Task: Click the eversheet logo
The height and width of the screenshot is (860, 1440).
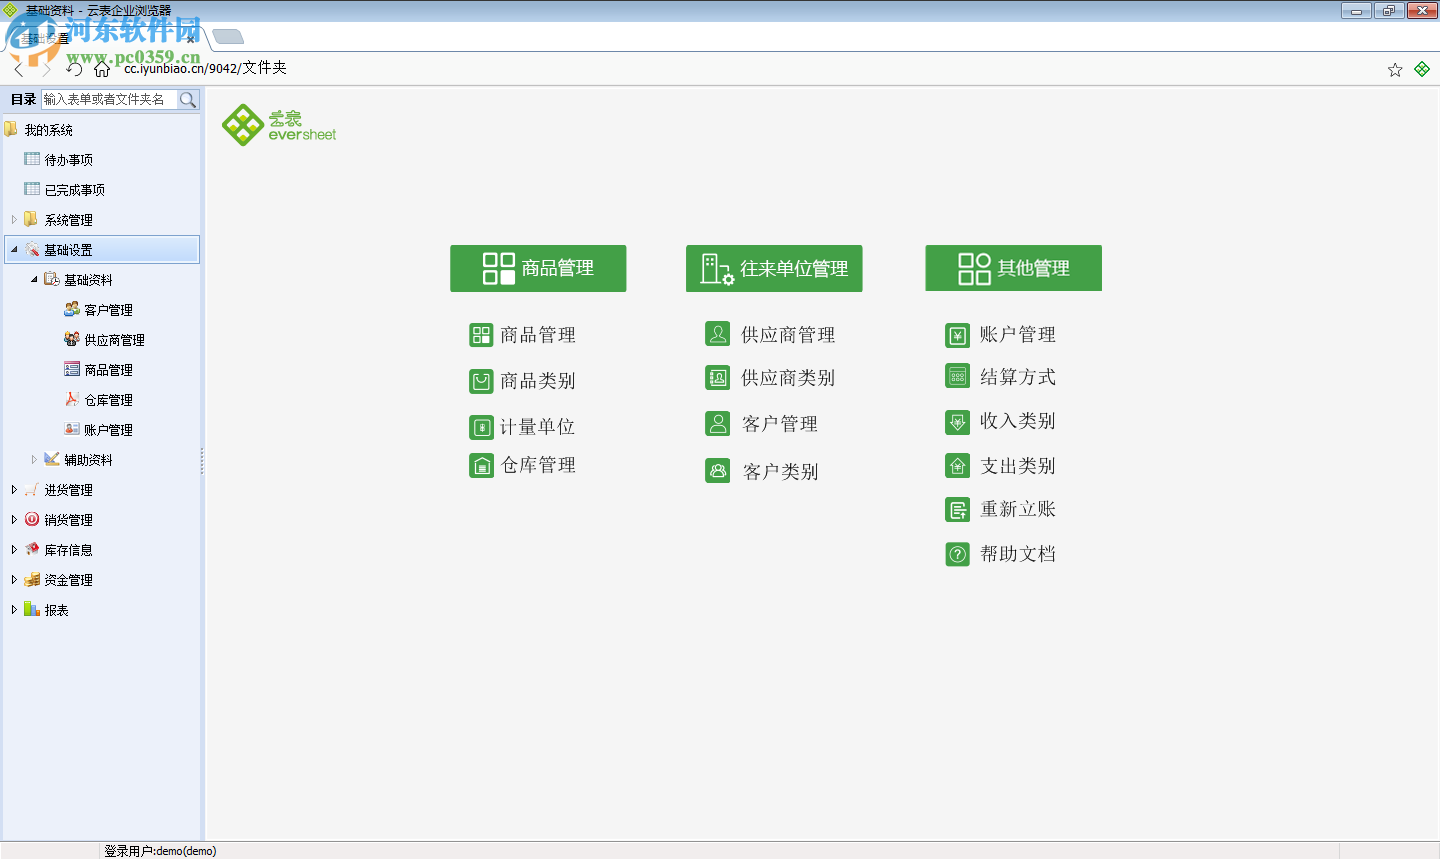Action: tap(279, 125)
